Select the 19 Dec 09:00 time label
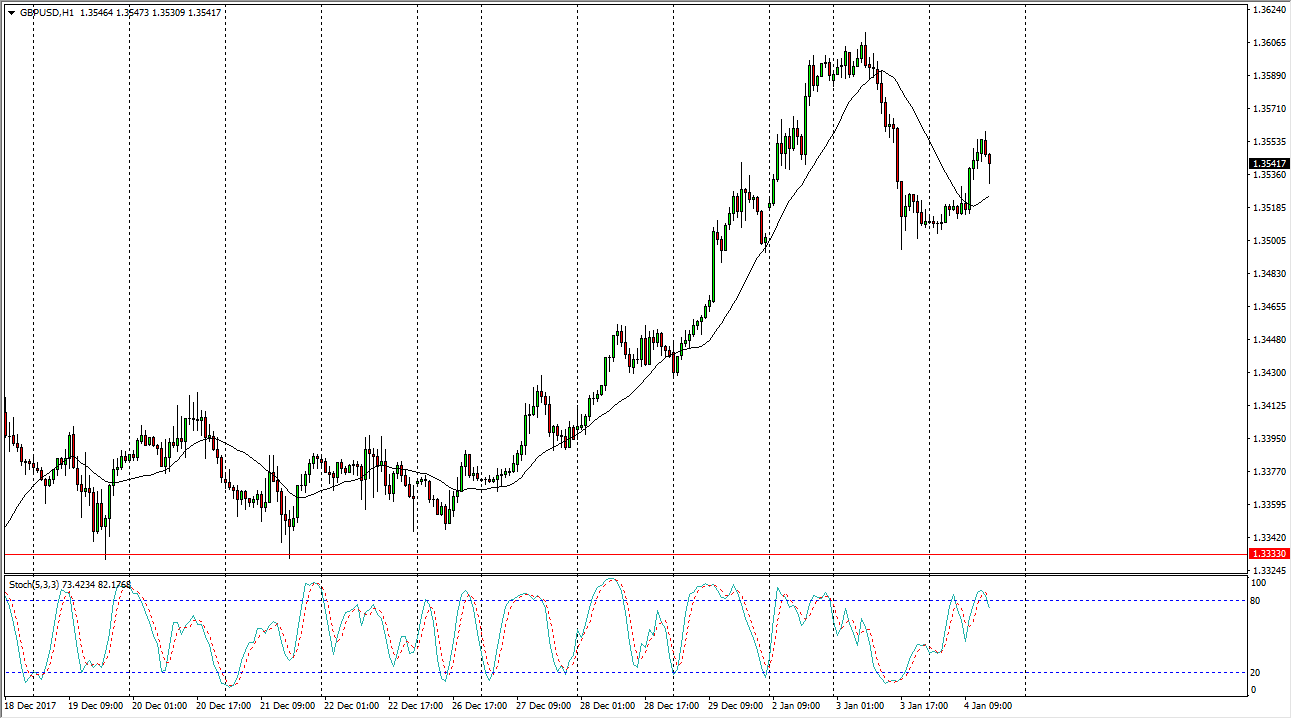This screenshot has width=1292, height=719. (96, 706)
